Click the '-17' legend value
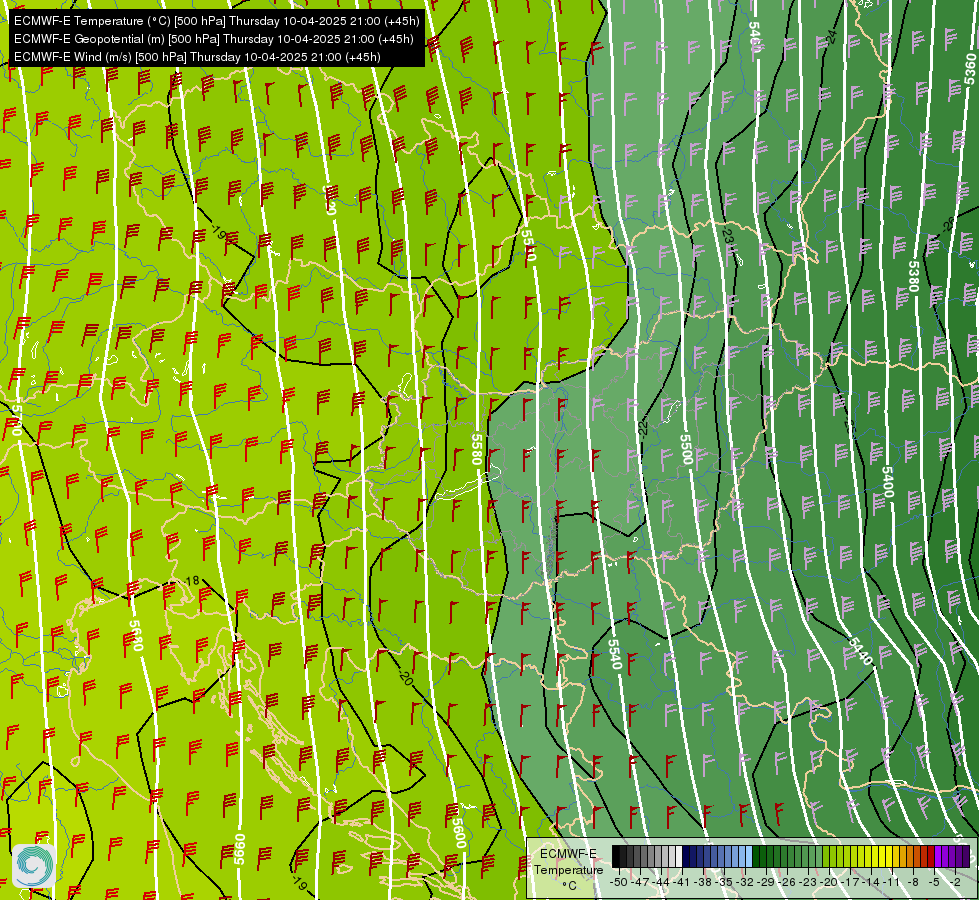Viewport: 979px width, 900px height. coord(850,882)
